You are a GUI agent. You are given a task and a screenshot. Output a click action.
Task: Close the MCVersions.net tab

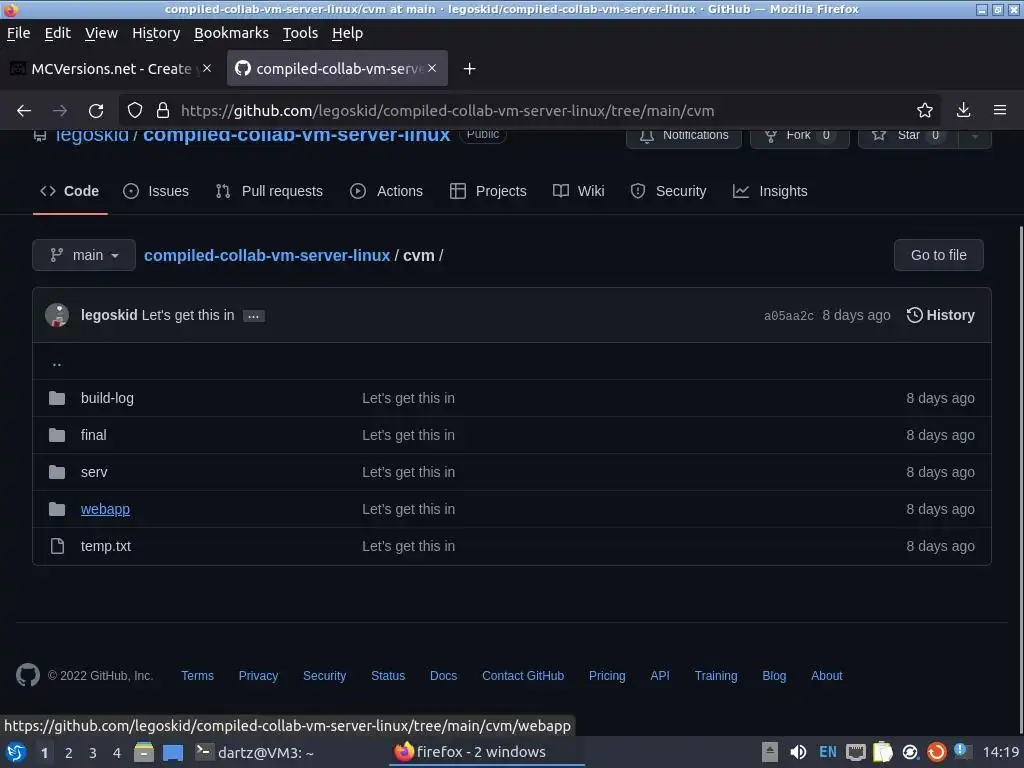click(207, 68)
